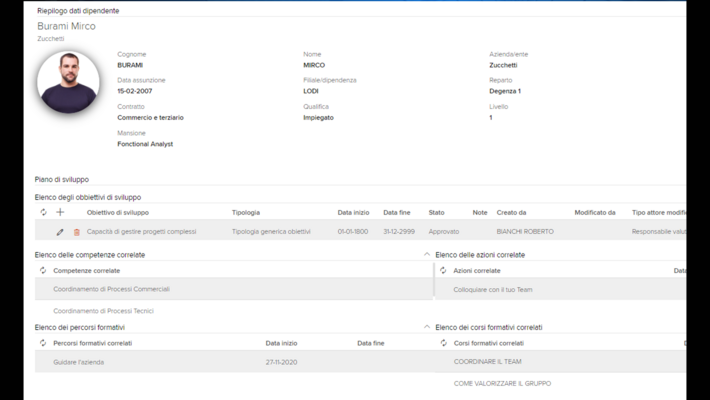The height and width of the screenshot is (400, 710).
Task: Click the Creato da column header
Action: (x=511, y=212)
